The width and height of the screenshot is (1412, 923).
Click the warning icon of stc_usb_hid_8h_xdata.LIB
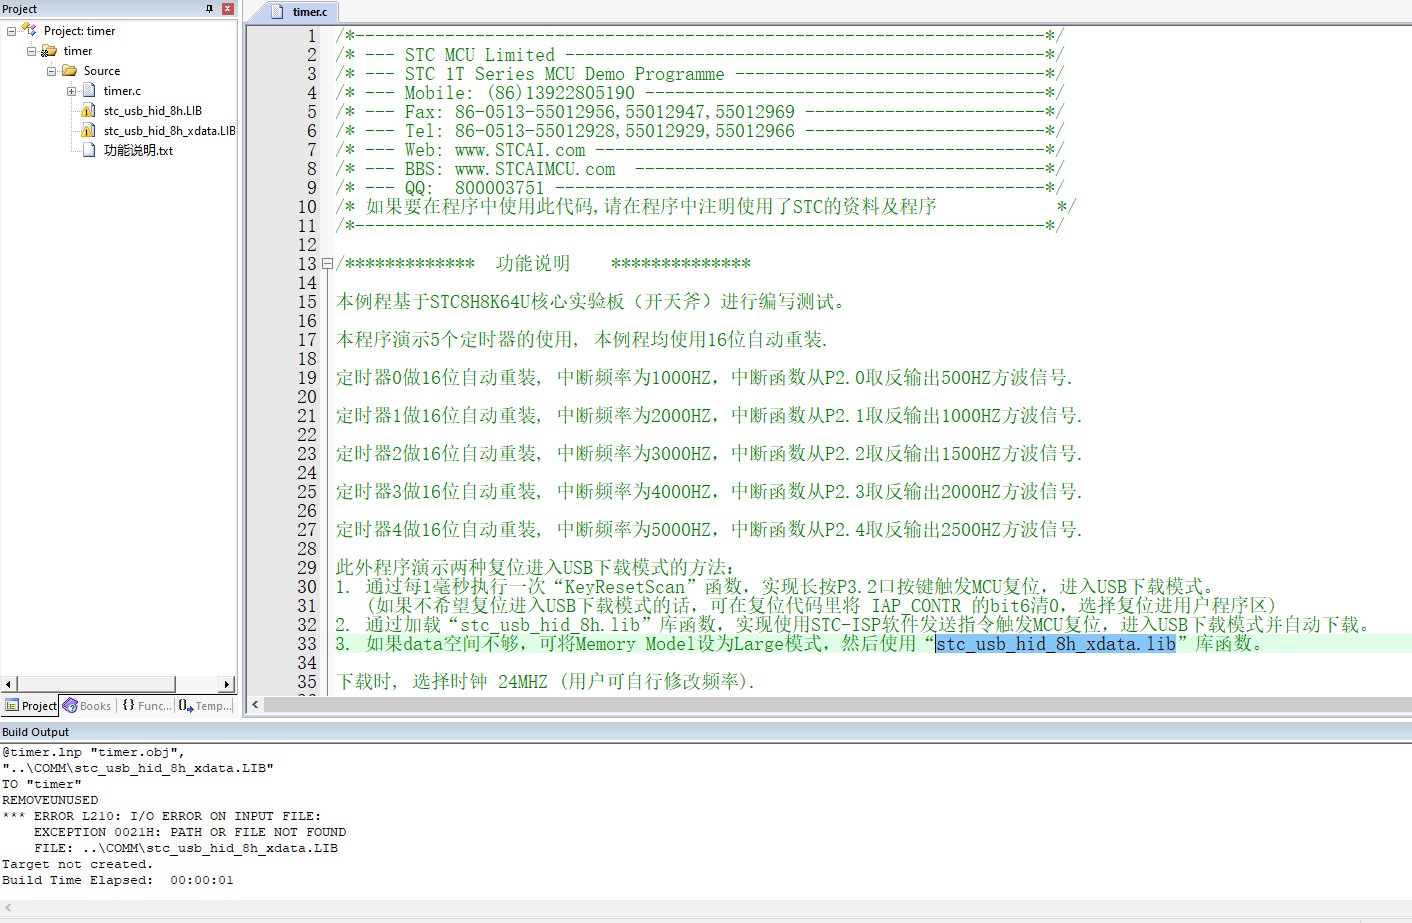click(x=88, y=131)
